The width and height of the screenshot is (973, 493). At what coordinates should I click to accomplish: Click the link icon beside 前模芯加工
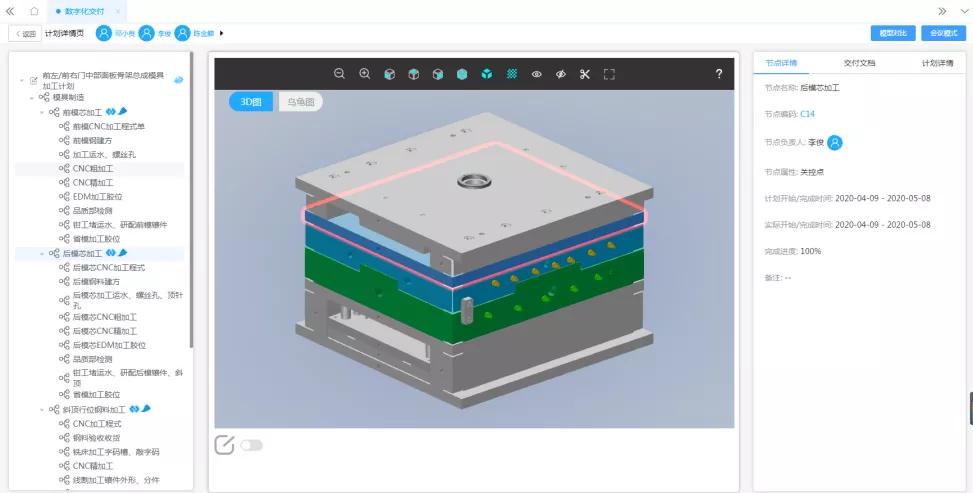[x=110, y=112]
